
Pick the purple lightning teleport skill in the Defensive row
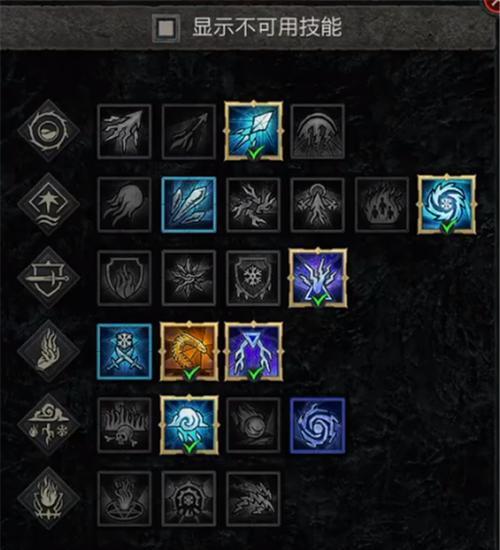tap(318, 277)
